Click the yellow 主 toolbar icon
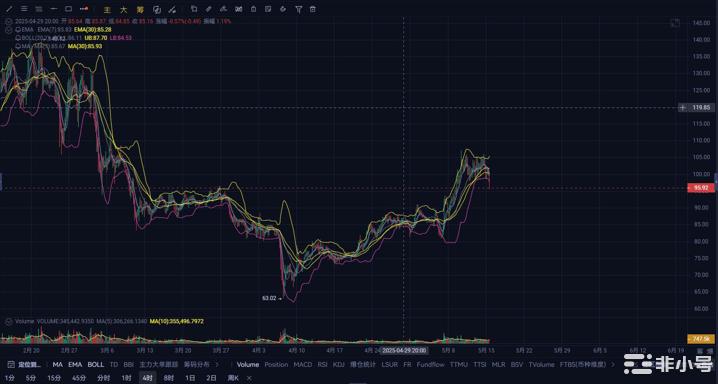 [107, 9]
